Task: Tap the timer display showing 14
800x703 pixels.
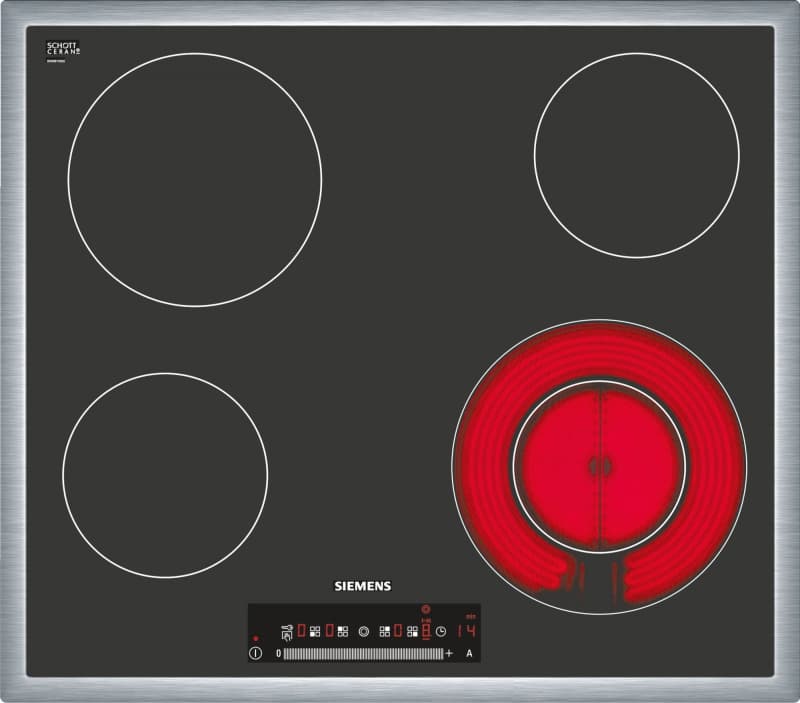Action: 467,631
